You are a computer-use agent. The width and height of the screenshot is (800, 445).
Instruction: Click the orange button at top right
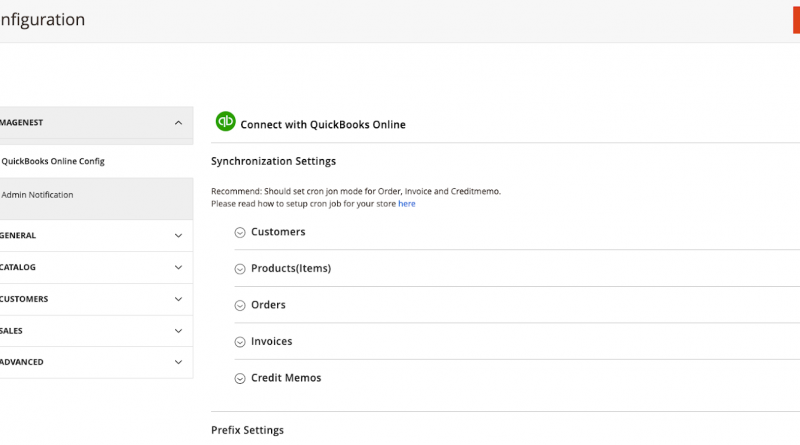tap(796, 19)
